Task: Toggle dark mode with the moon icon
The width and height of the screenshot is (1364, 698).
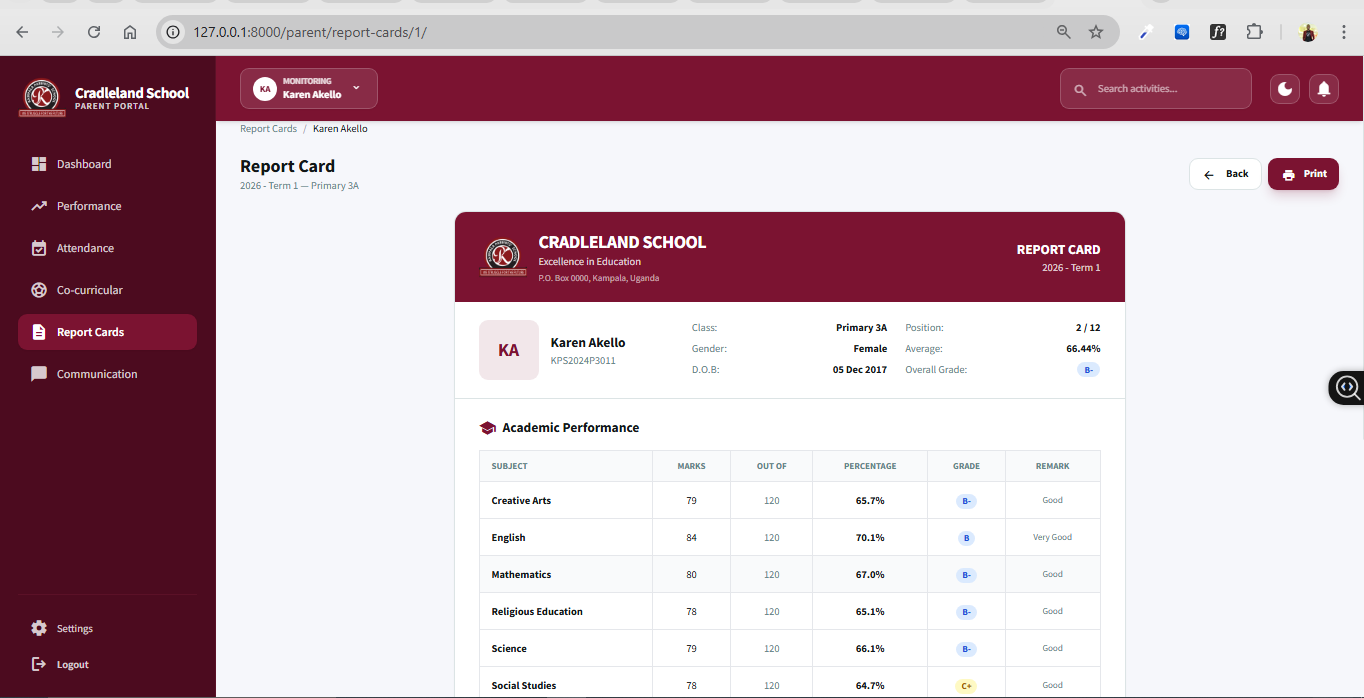Action: [1285, 89]
